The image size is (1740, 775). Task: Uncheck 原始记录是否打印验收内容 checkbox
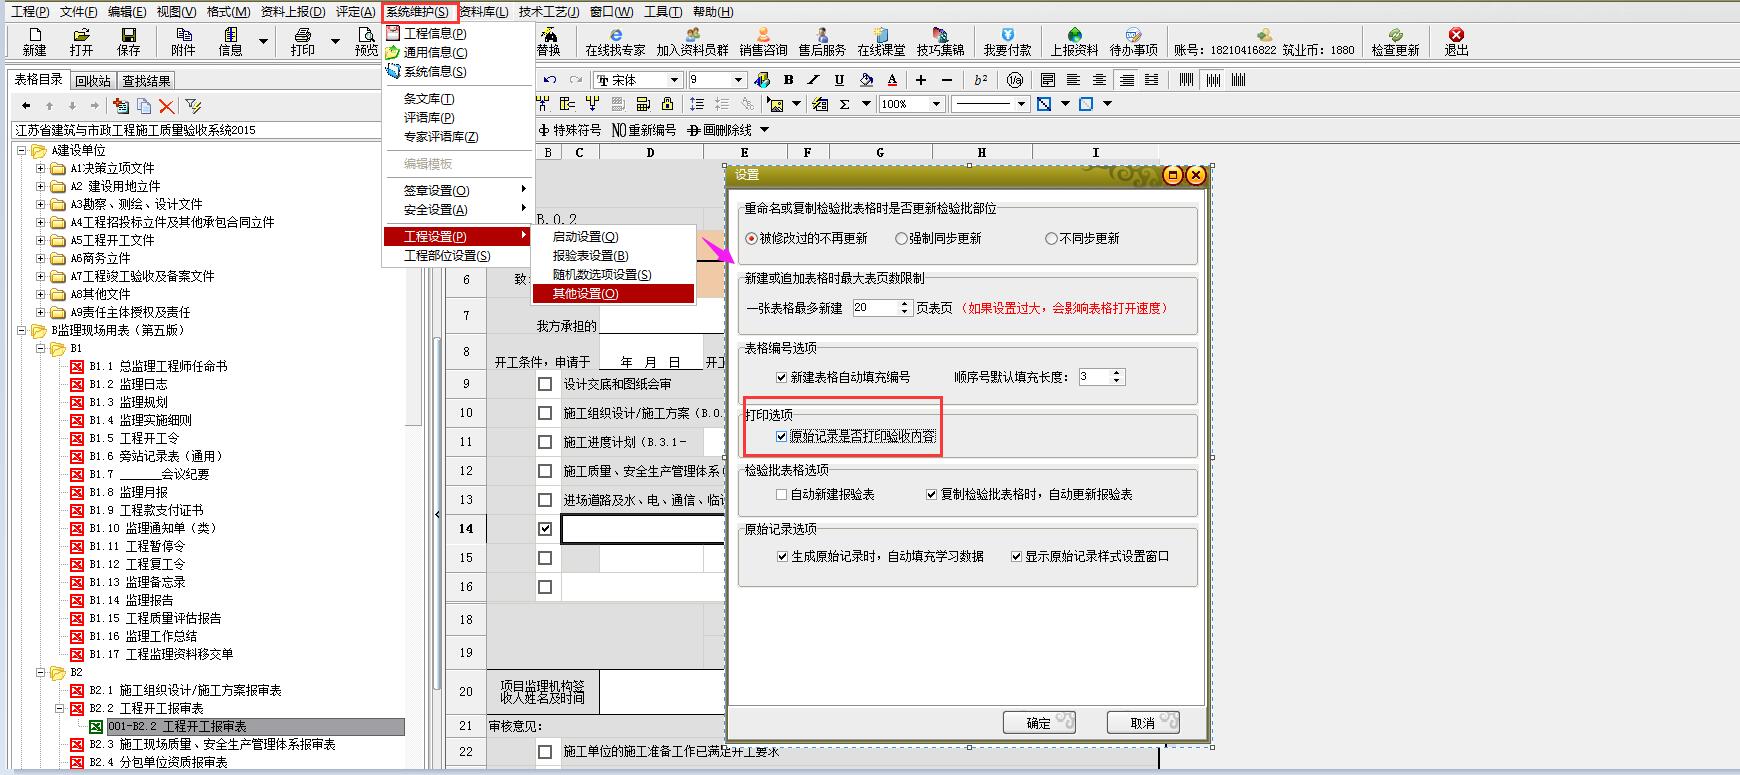point(782,437)
